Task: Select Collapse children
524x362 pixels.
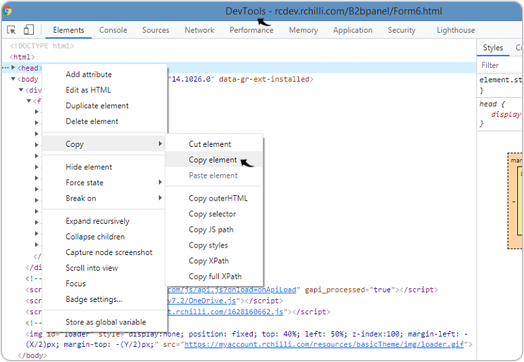Action: coord(95,237)
